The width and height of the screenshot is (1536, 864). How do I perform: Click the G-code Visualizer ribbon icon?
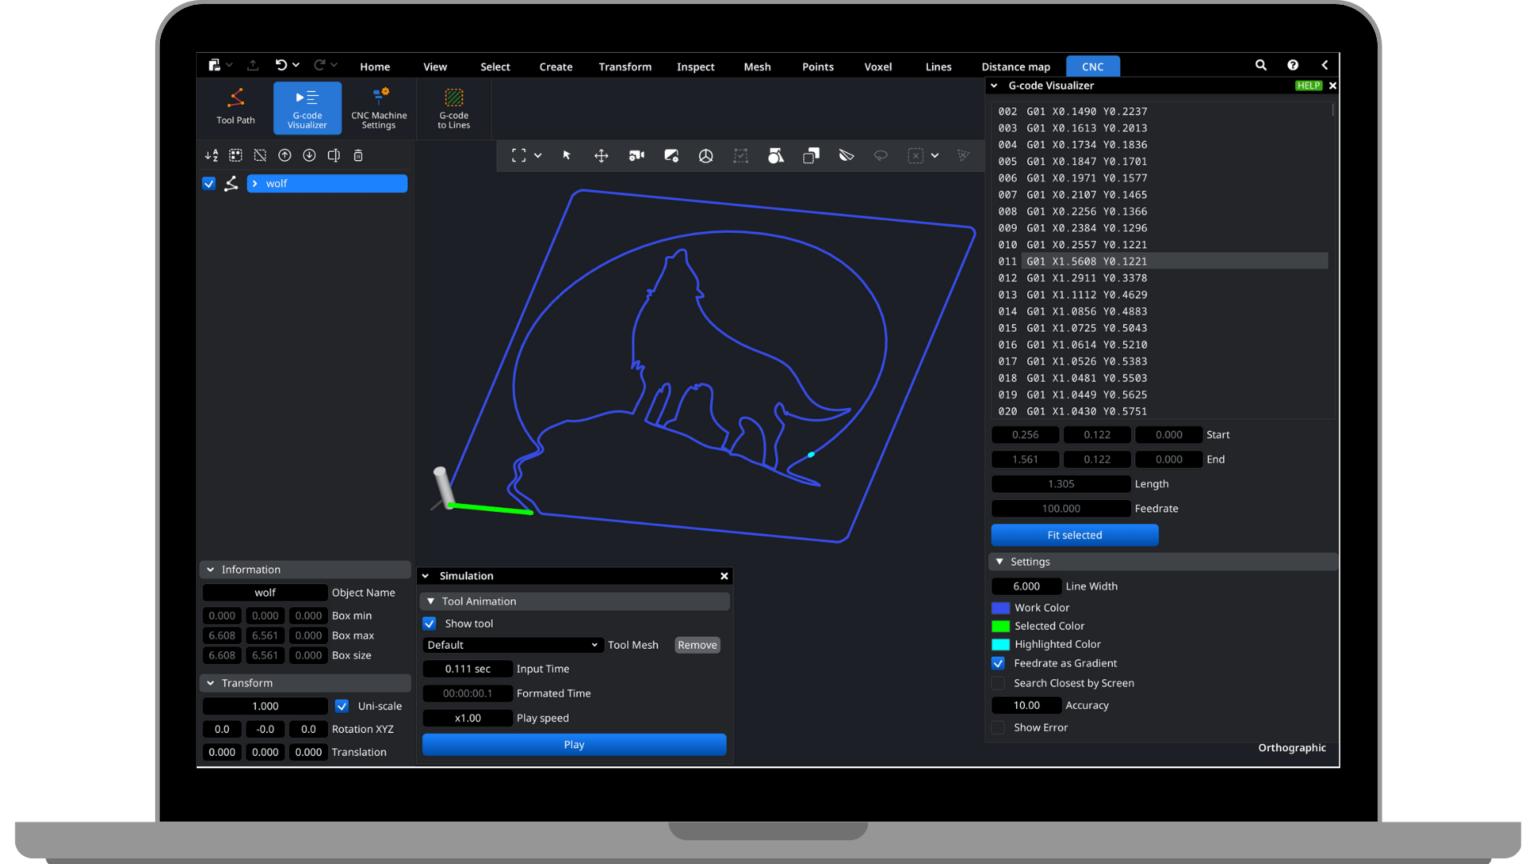click(x=307, y=107)
